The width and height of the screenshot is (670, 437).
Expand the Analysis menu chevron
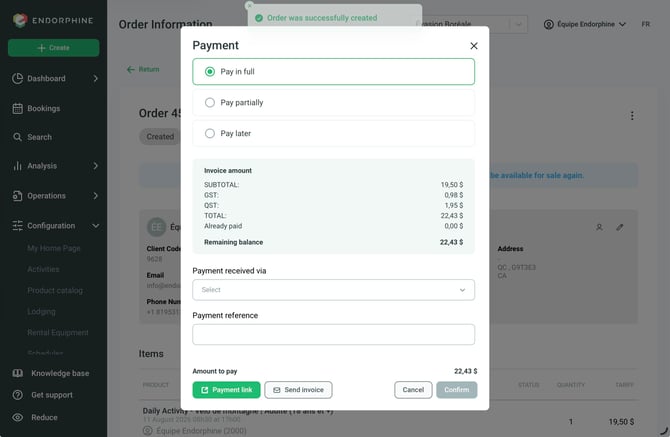(96, 166)
